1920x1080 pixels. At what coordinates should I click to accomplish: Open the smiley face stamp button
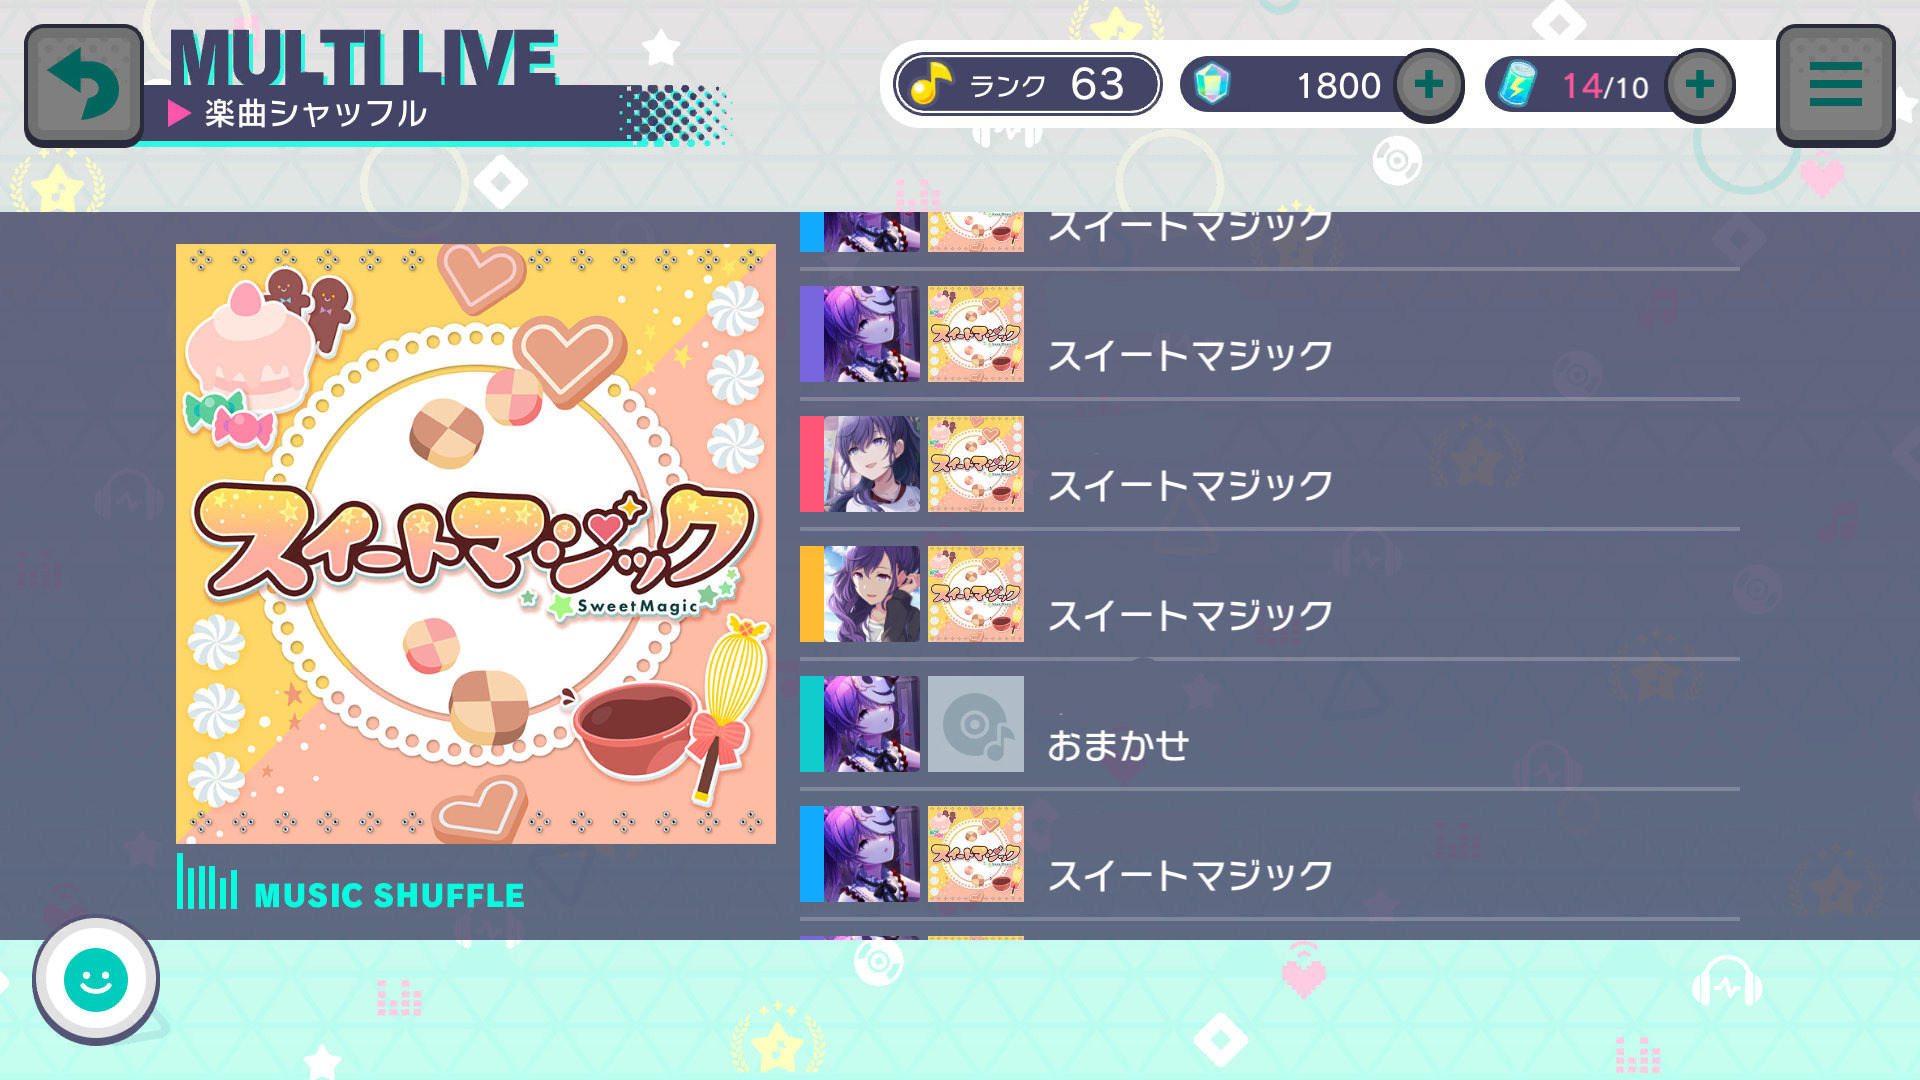click(96, 980)
